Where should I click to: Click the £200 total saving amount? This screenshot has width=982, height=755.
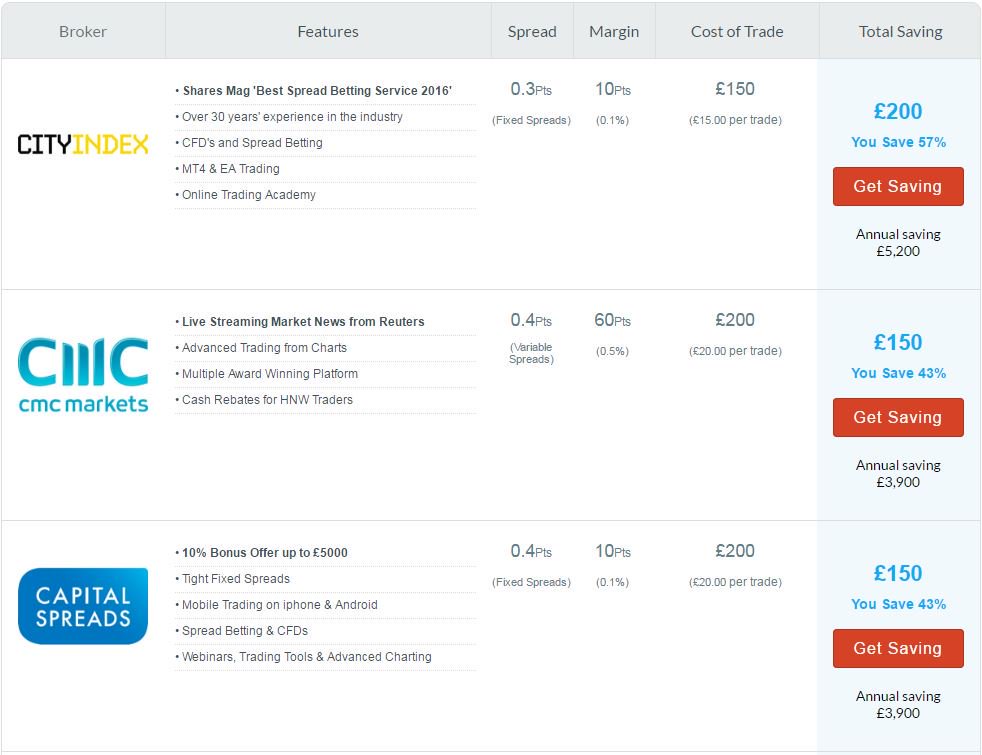[x=898, y=111]
